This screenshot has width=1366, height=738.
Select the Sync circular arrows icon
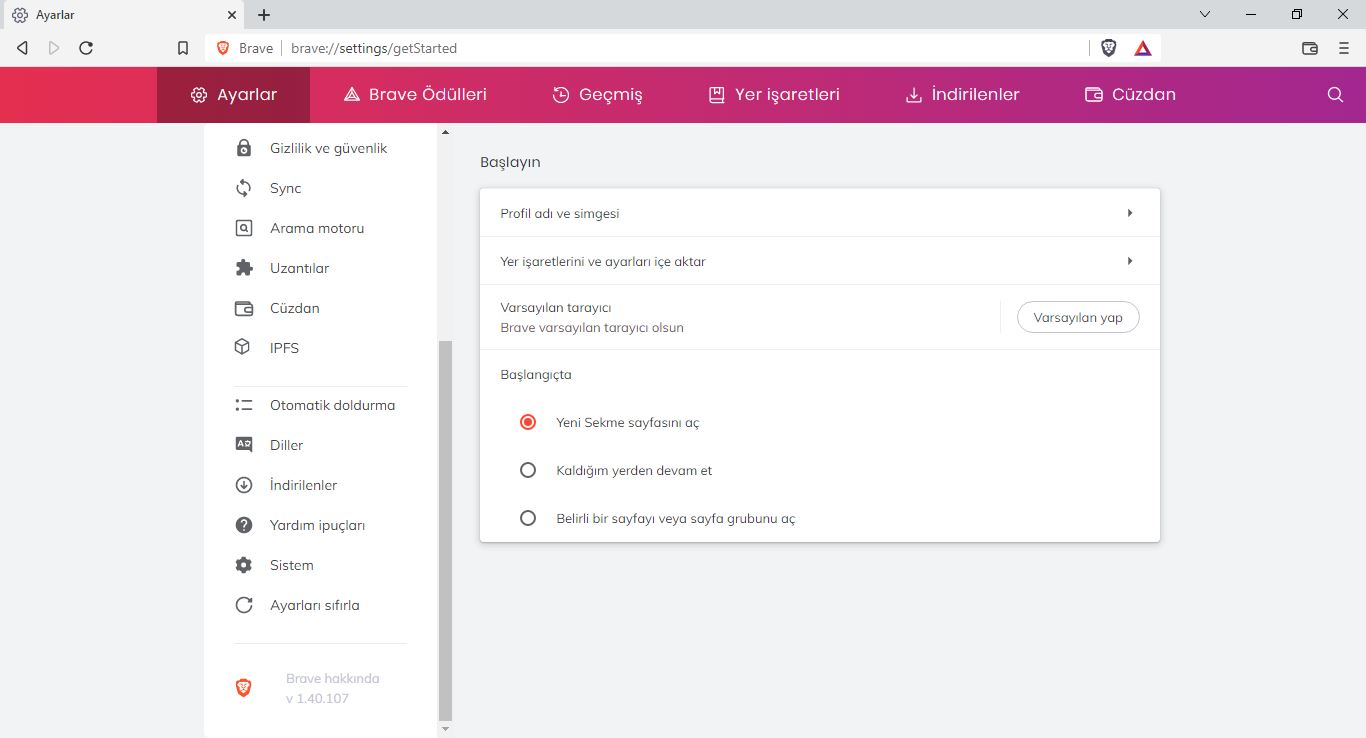coord(243,188)
